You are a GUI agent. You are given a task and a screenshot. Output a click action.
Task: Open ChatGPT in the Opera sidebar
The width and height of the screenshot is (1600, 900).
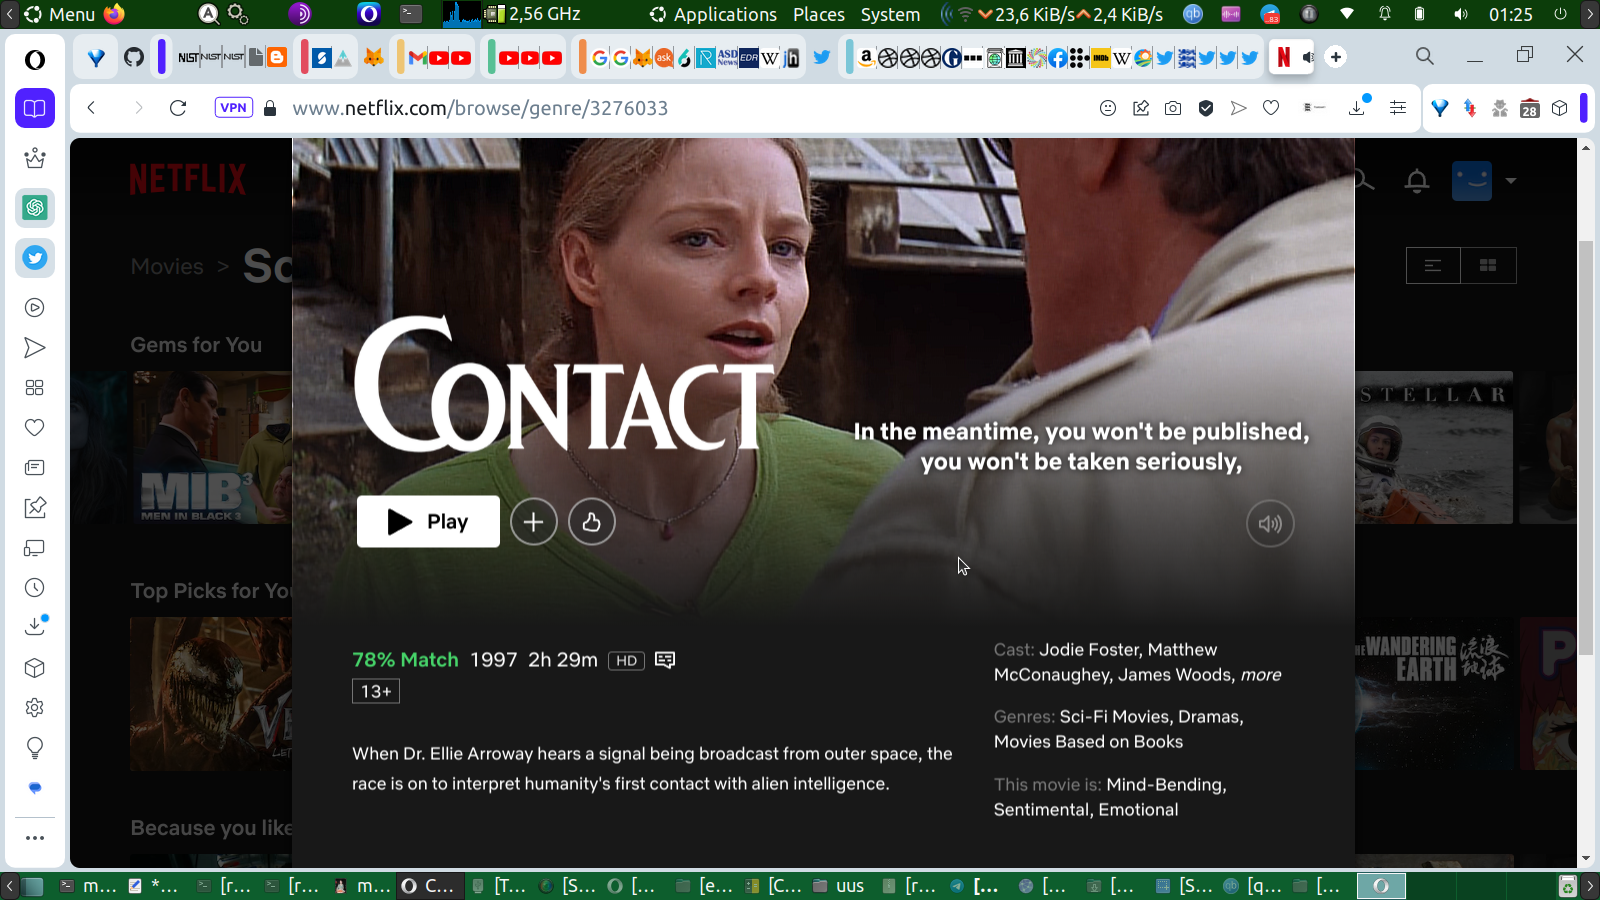click(x=35, y=208)
